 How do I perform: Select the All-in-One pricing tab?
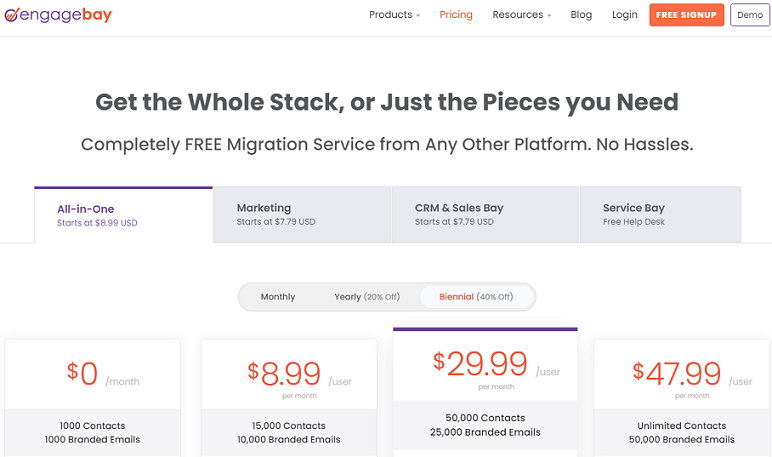[124, 215]
